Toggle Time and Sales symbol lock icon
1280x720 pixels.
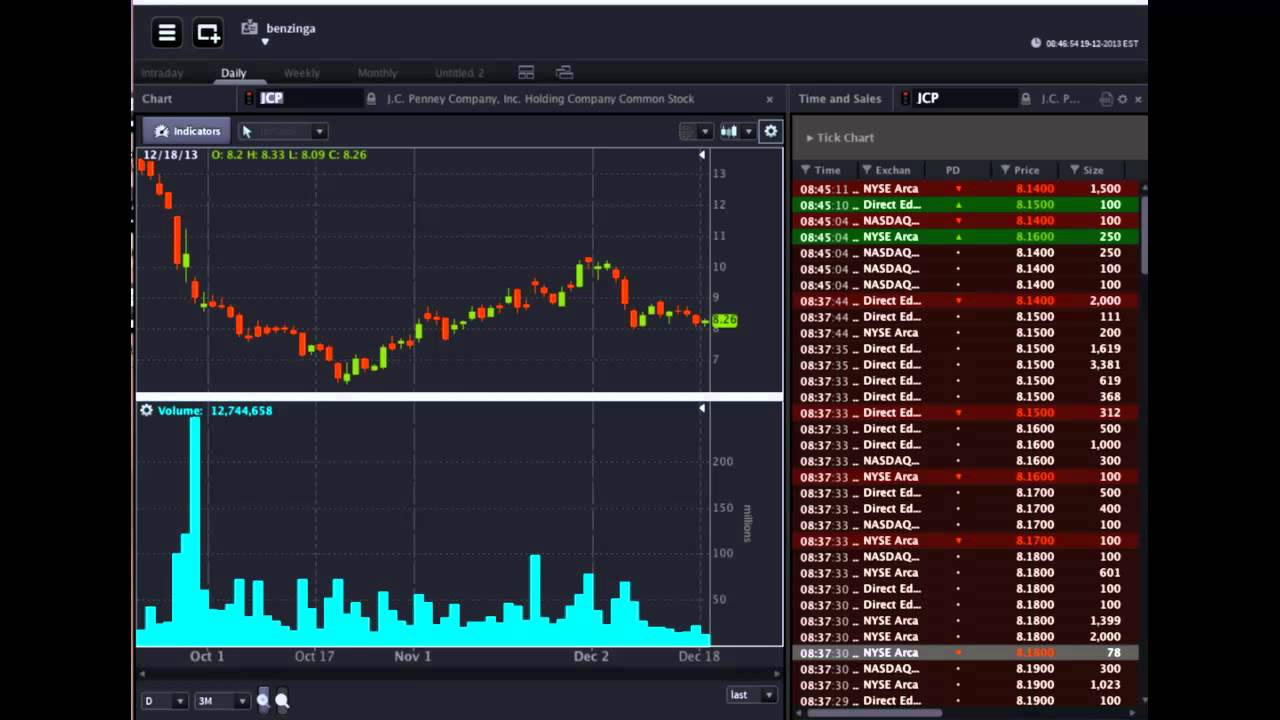tap(1025, 99)
